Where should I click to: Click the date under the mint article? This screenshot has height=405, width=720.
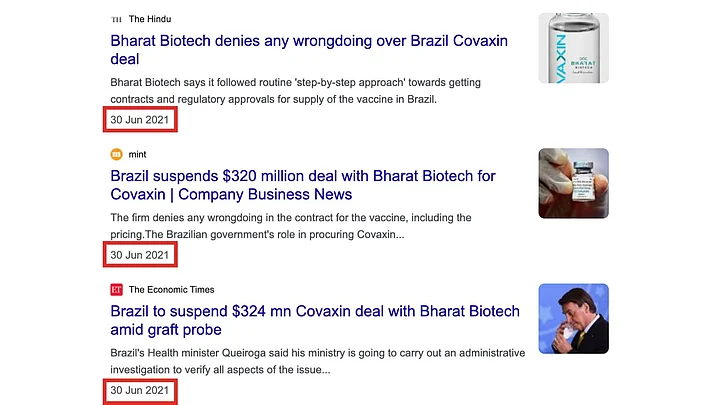click(x=140, y=255)
